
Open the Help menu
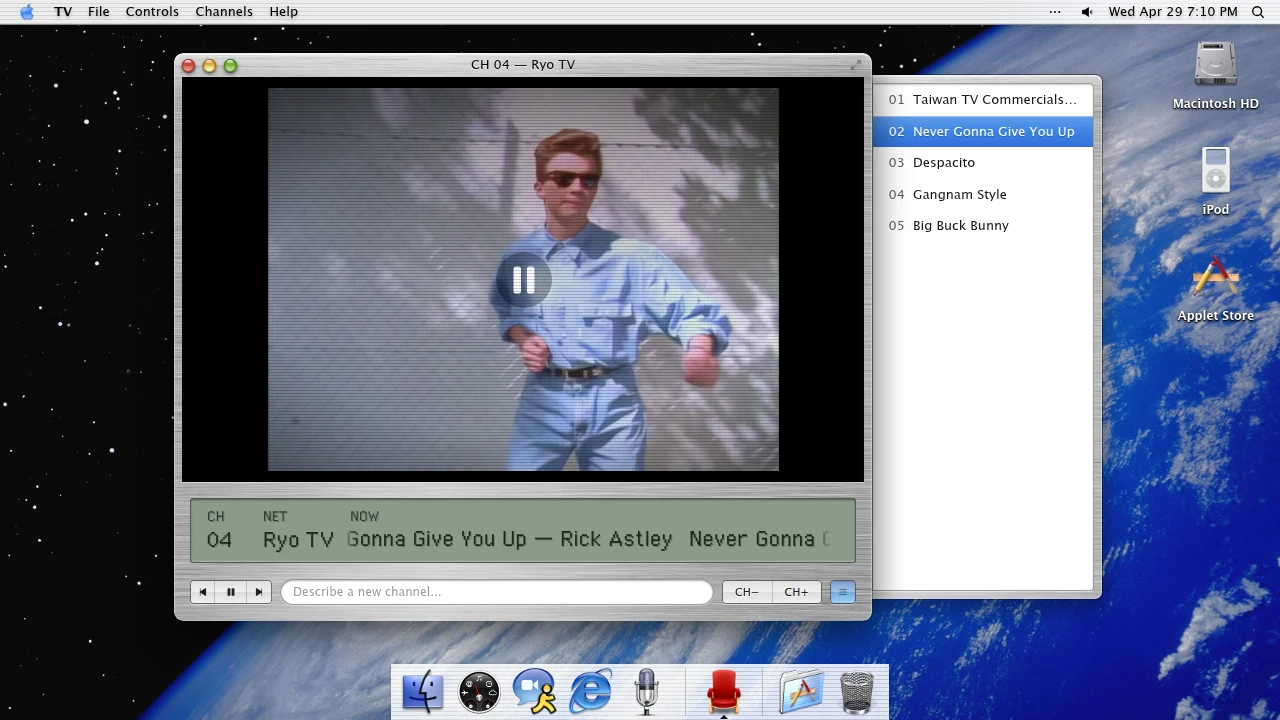(x=284, y=12)
